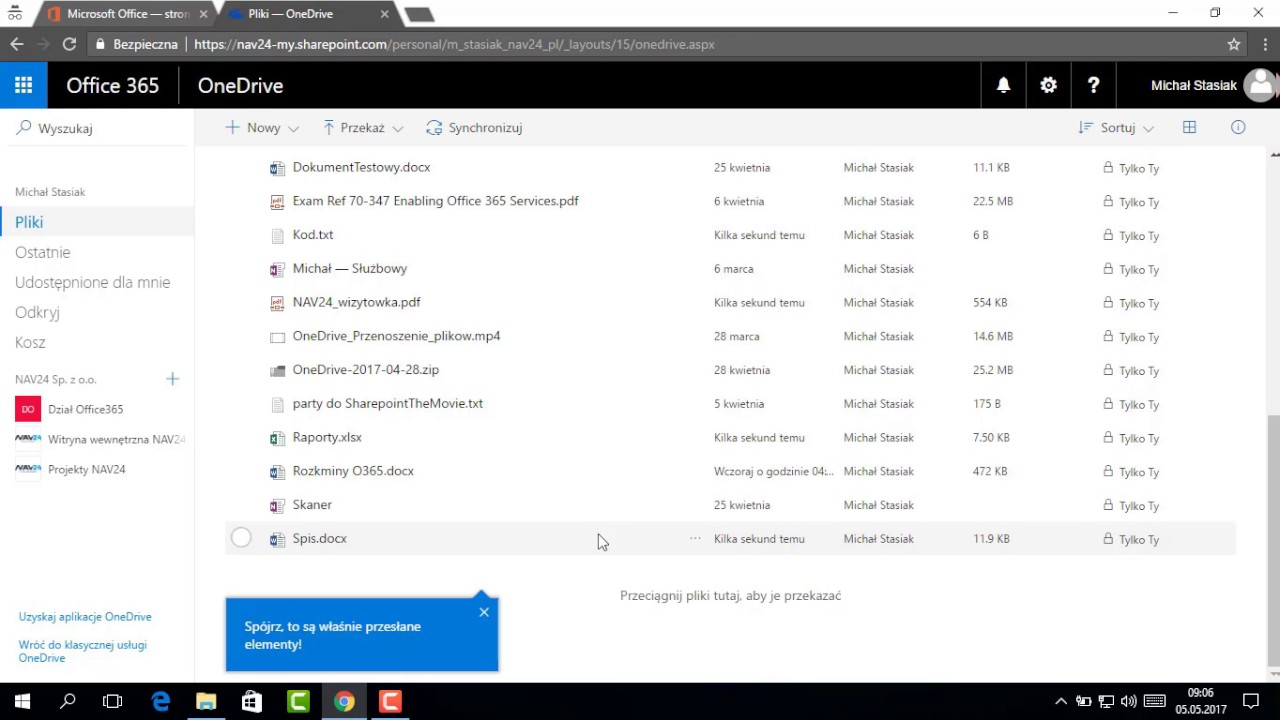
Task: Select Spis.docx with its round checkbox
Action: [241, 538]
